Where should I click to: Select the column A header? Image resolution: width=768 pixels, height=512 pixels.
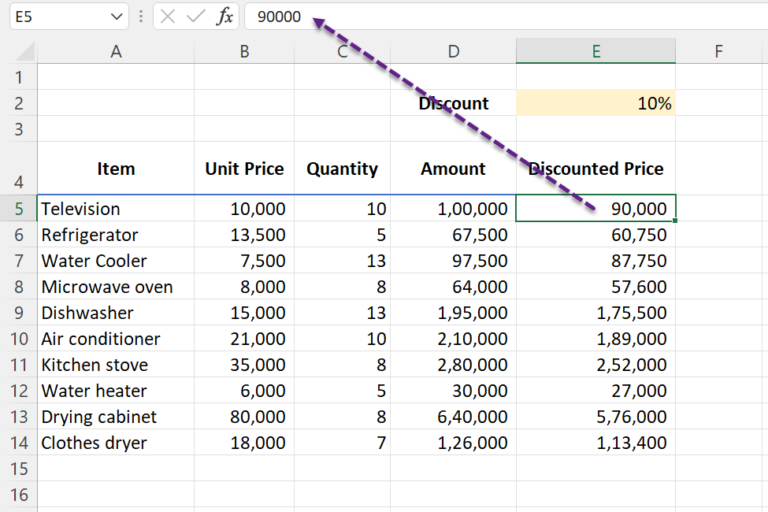tap(116, 51)
